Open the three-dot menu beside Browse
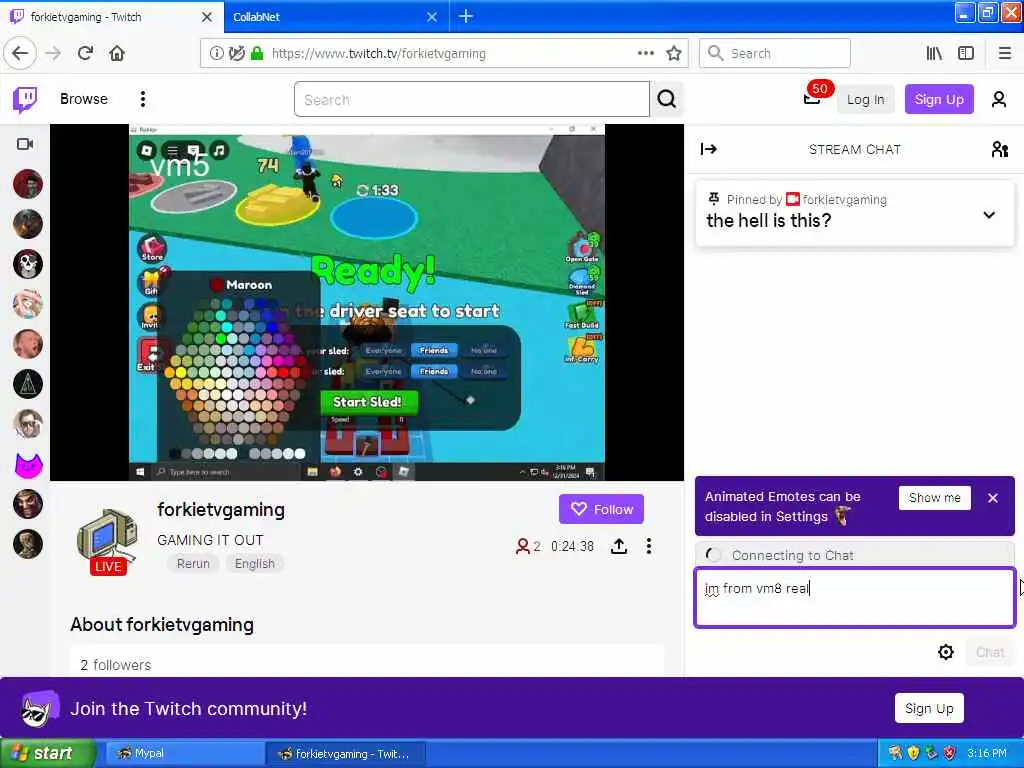The width and height of the screenshot is (1024, 768). [142, 99]
